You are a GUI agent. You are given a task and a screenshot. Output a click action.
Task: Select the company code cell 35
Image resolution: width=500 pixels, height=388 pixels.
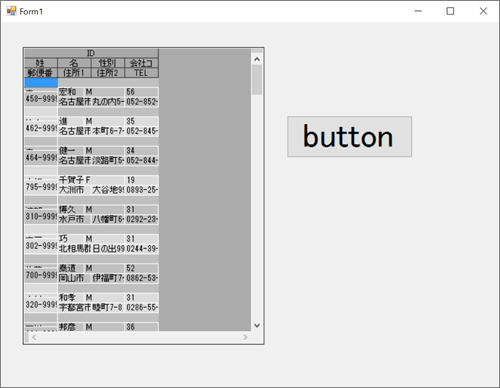(x=142, y=121)
